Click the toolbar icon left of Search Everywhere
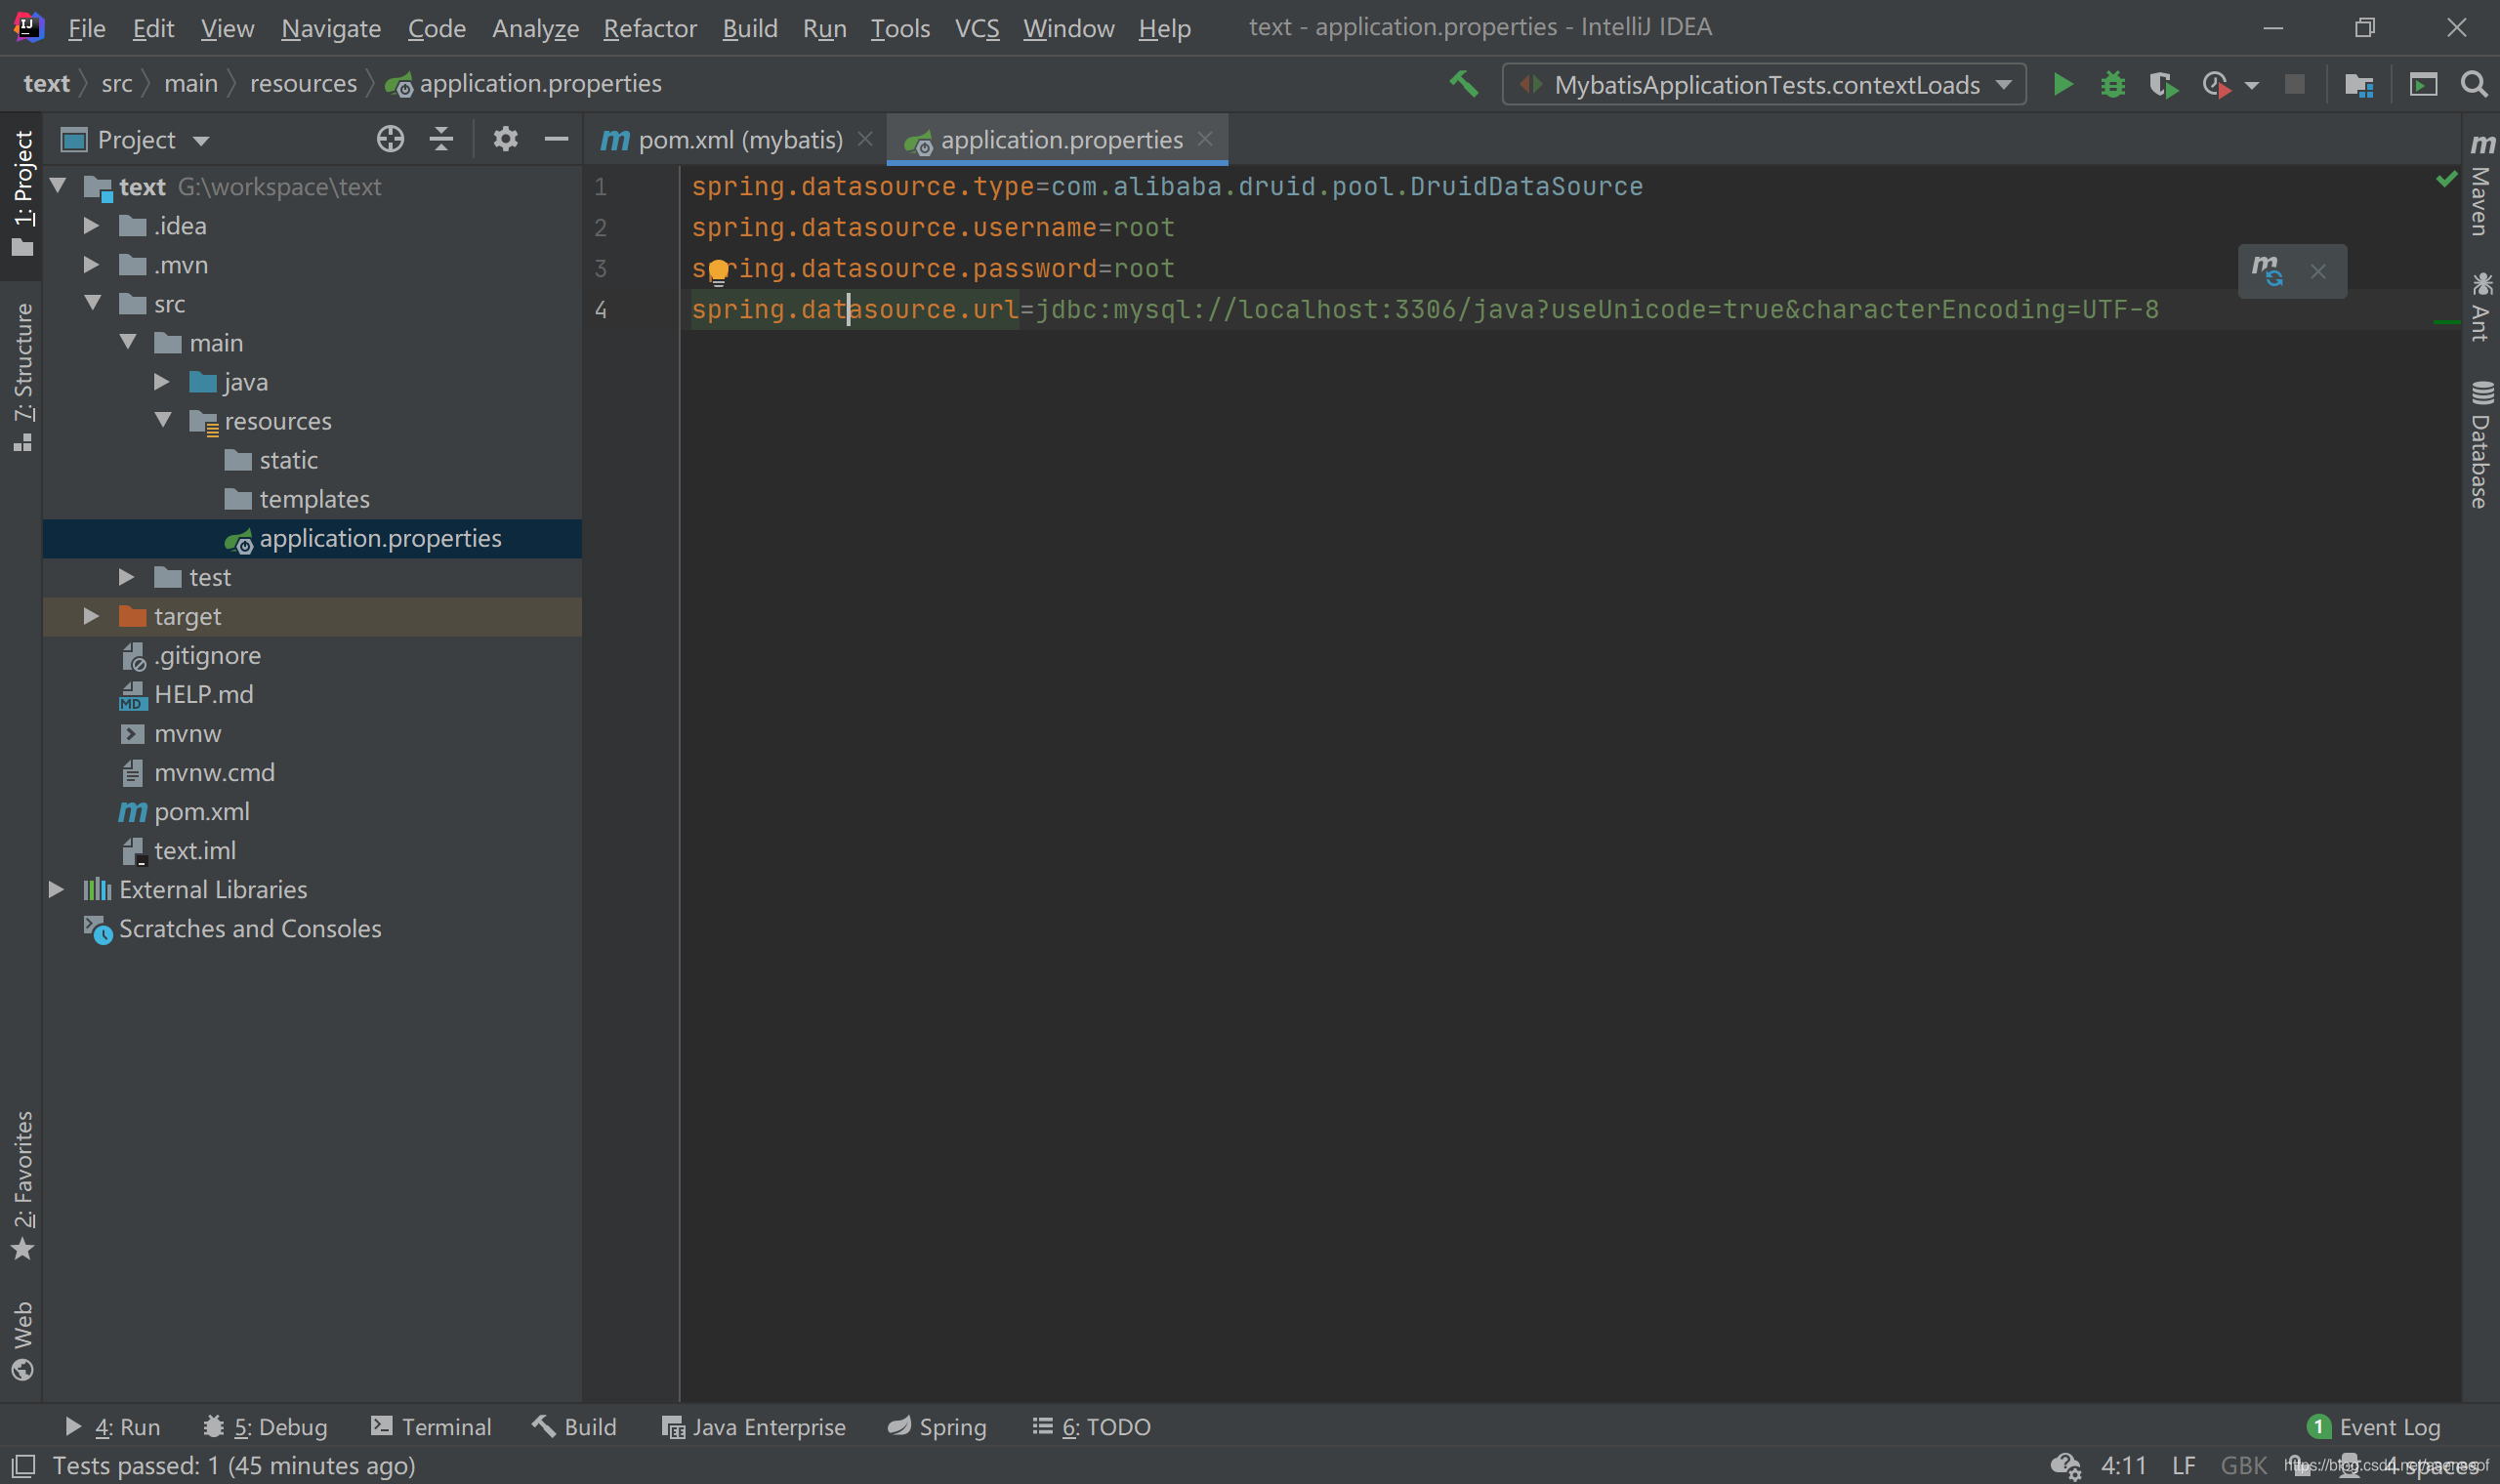The image size is (2500, 1484). point(2423,85)
